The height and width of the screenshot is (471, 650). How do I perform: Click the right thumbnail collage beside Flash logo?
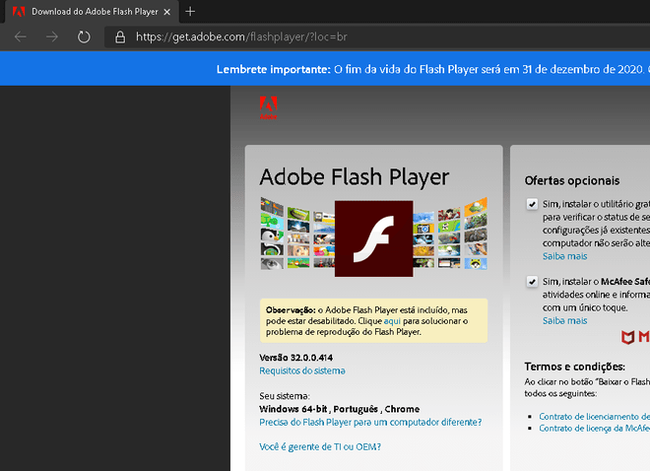450,233
